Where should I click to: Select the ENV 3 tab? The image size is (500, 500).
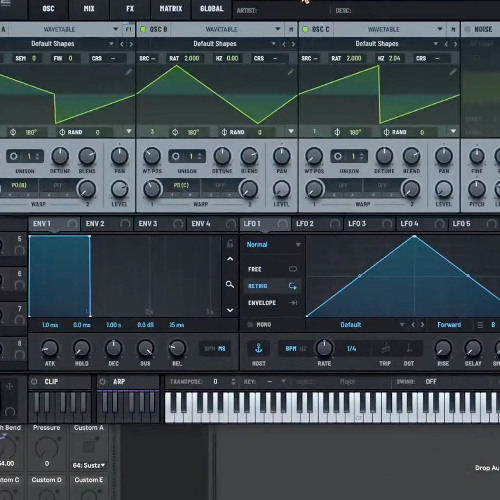tap(160, 224)
